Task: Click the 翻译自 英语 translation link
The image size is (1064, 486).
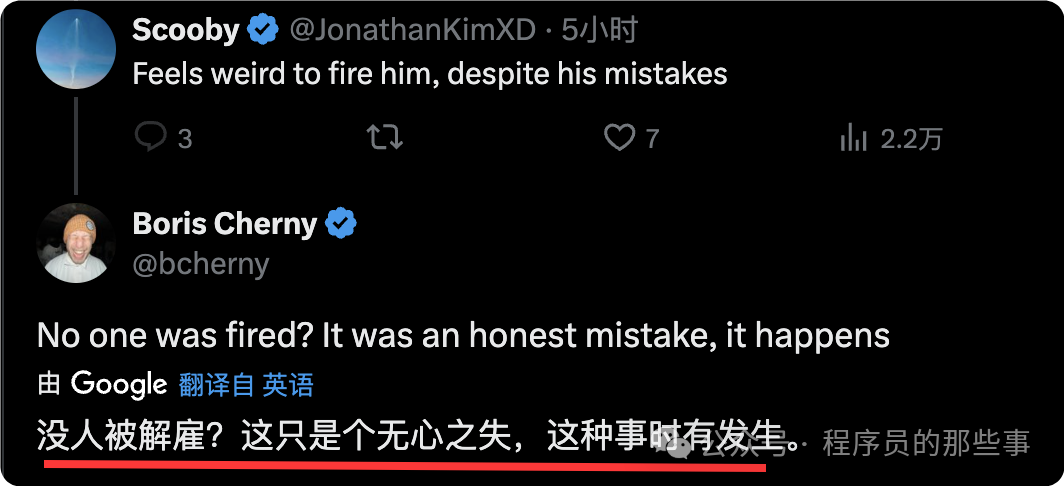Action: (246, 384)
